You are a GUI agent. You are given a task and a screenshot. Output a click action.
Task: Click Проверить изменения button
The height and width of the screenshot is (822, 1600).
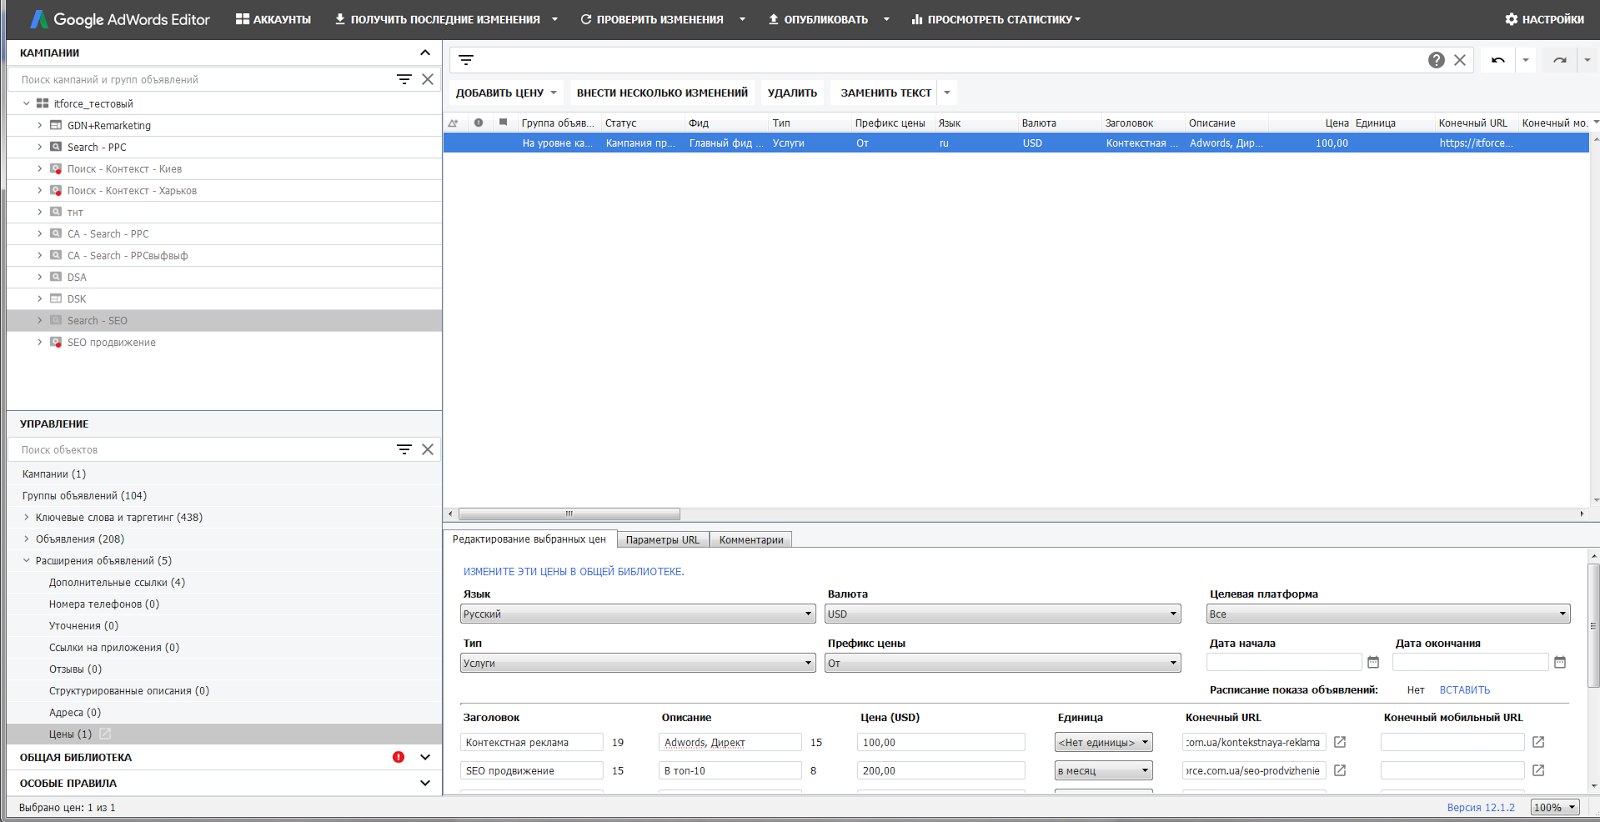(x=652, y=19)
